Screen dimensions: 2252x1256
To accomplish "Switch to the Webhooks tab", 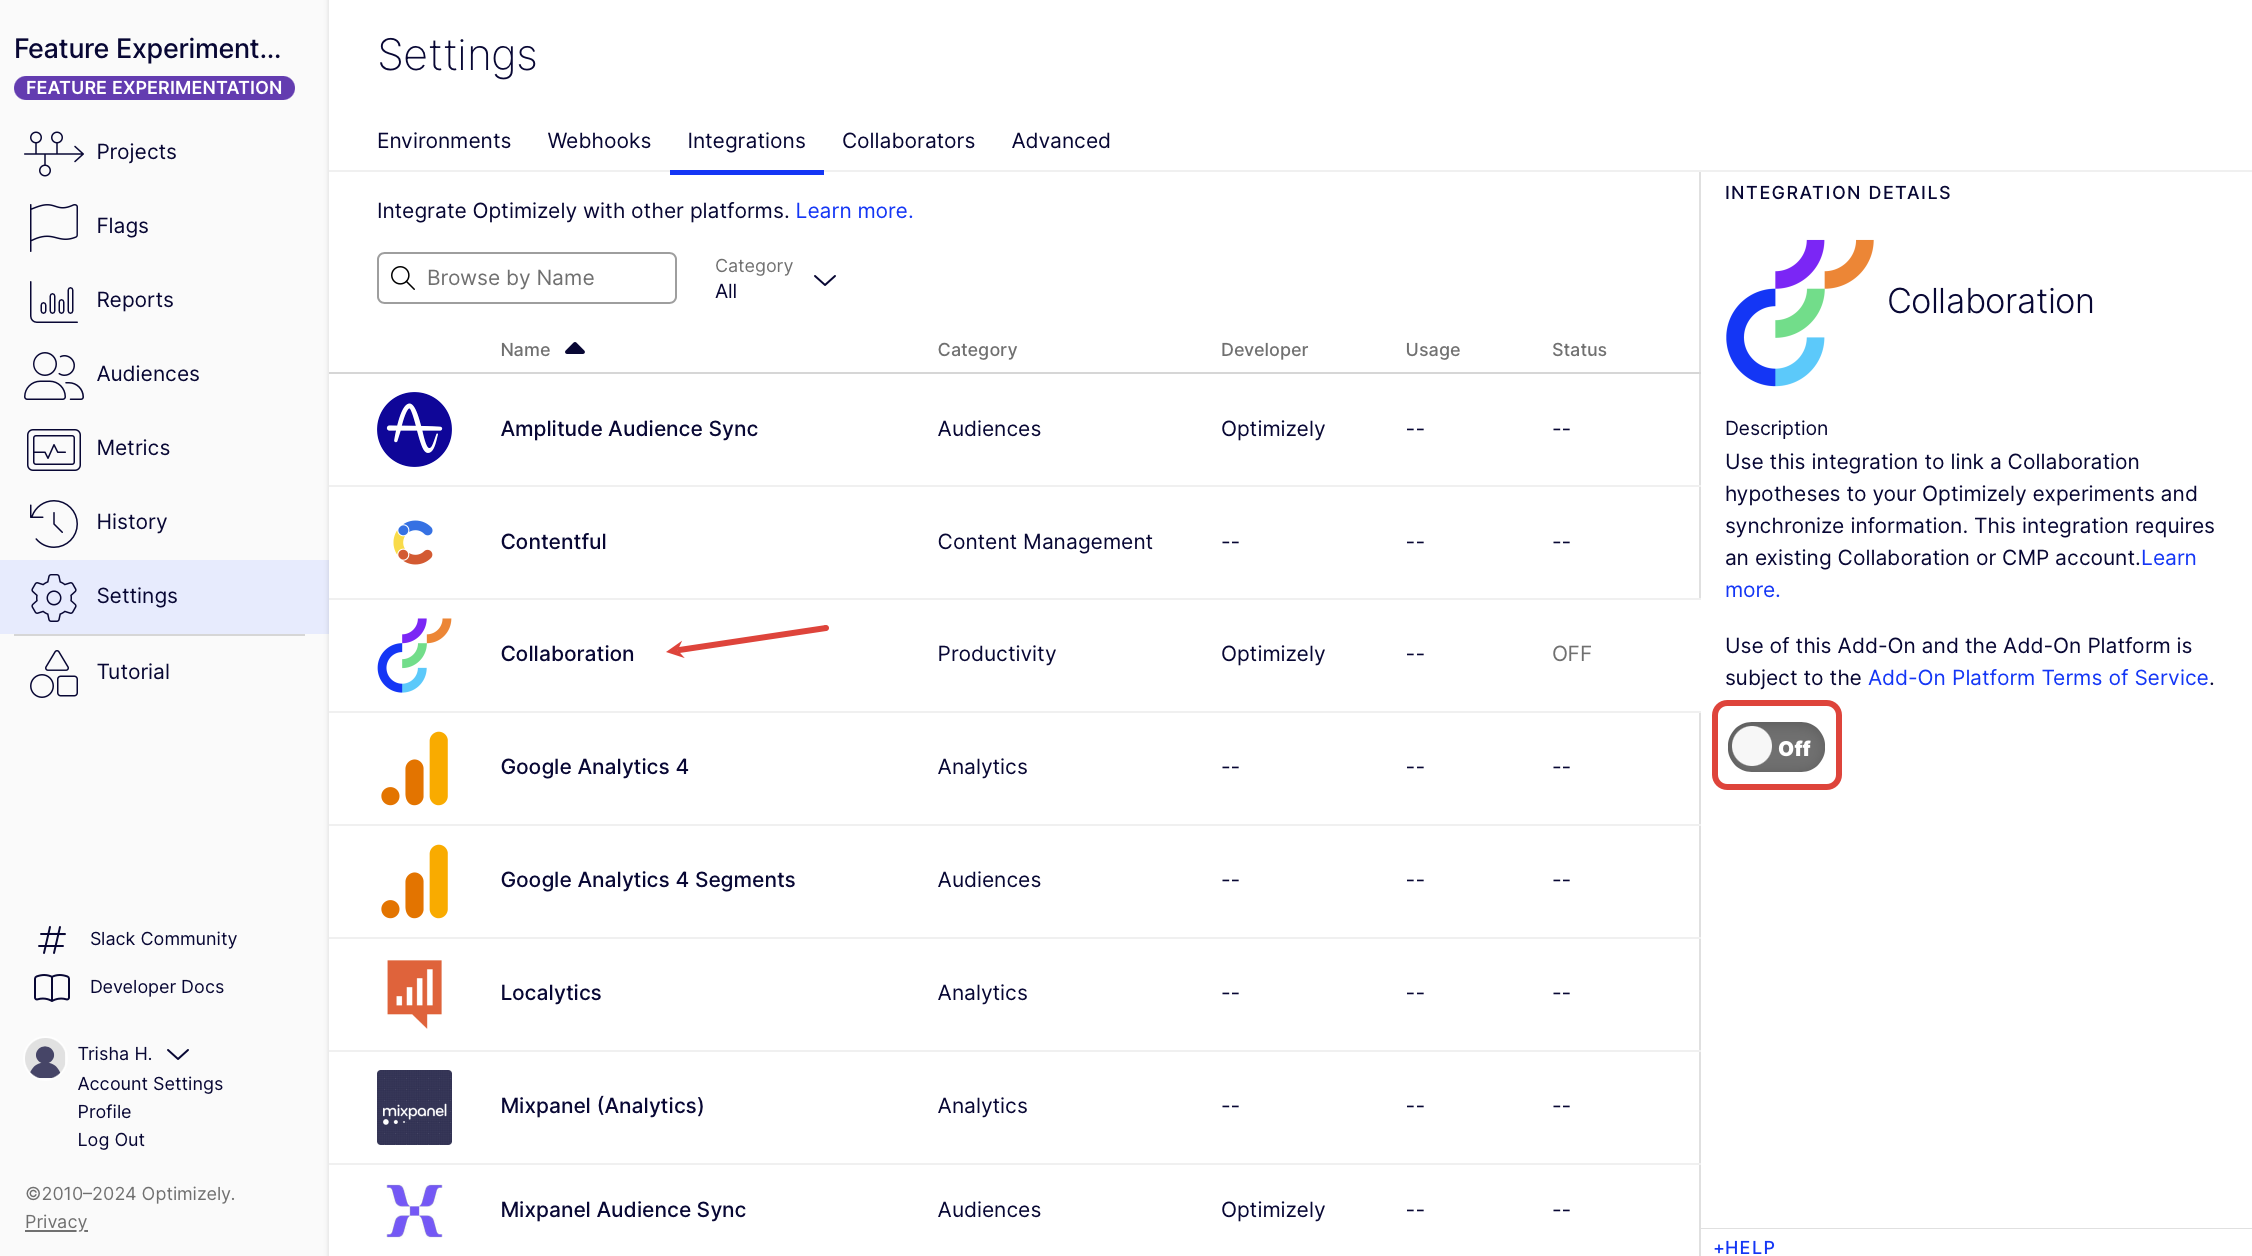I will [x=598, y=141].
